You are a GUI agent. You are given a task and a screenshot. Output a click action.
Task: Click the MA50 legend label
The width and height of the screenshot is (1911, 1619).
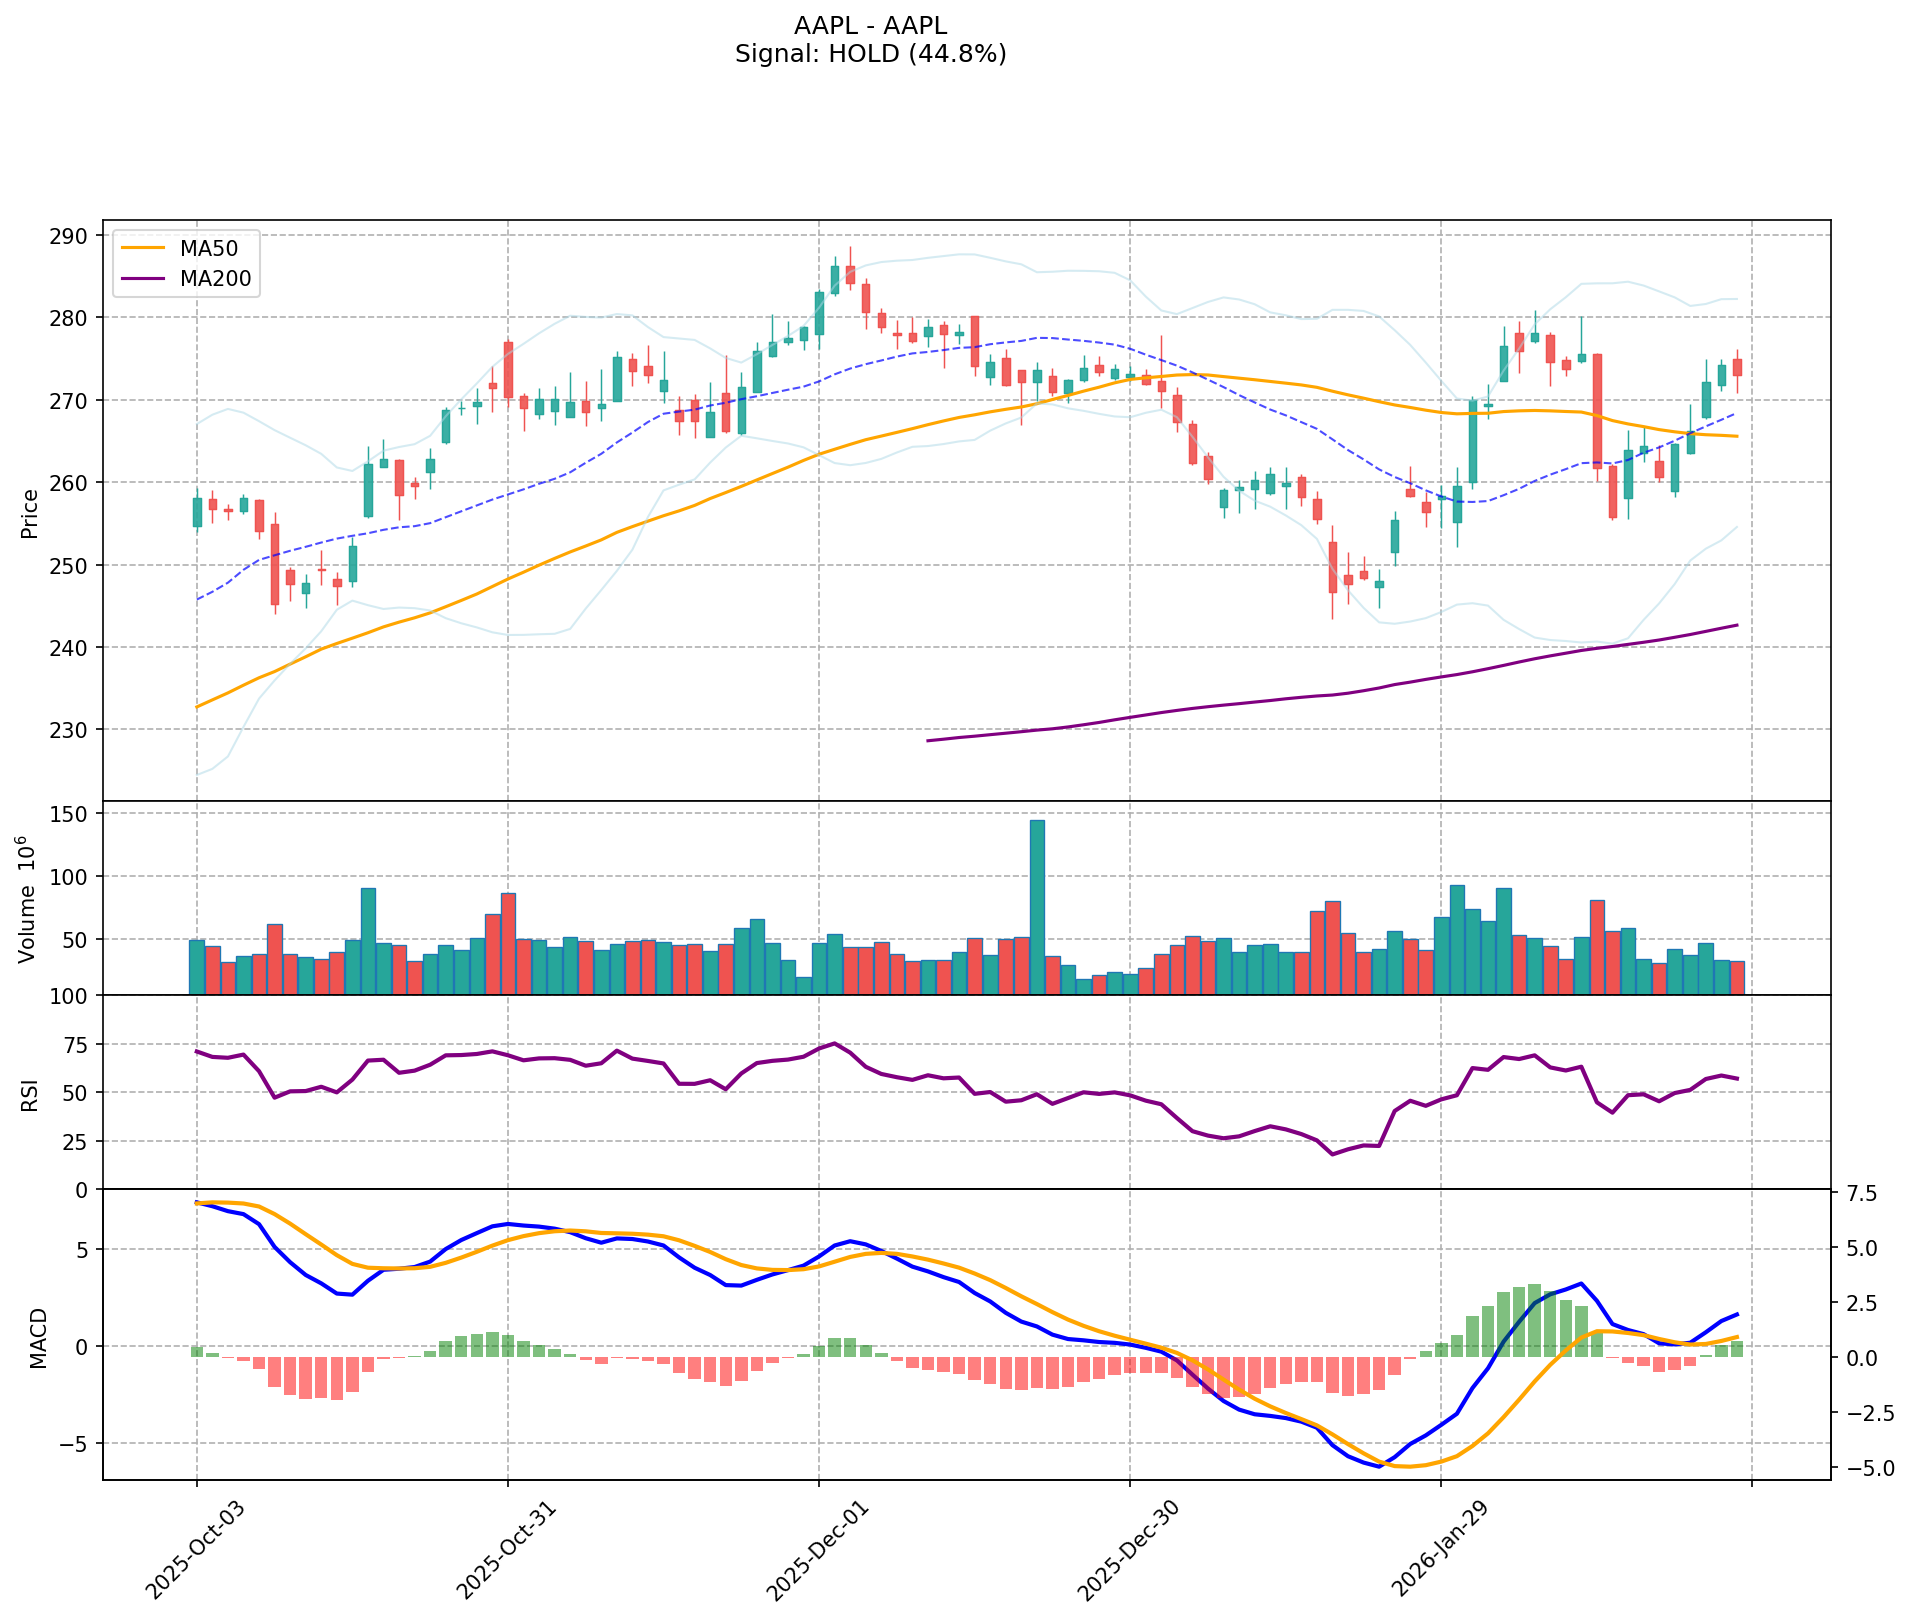click(x=208, y=249)
